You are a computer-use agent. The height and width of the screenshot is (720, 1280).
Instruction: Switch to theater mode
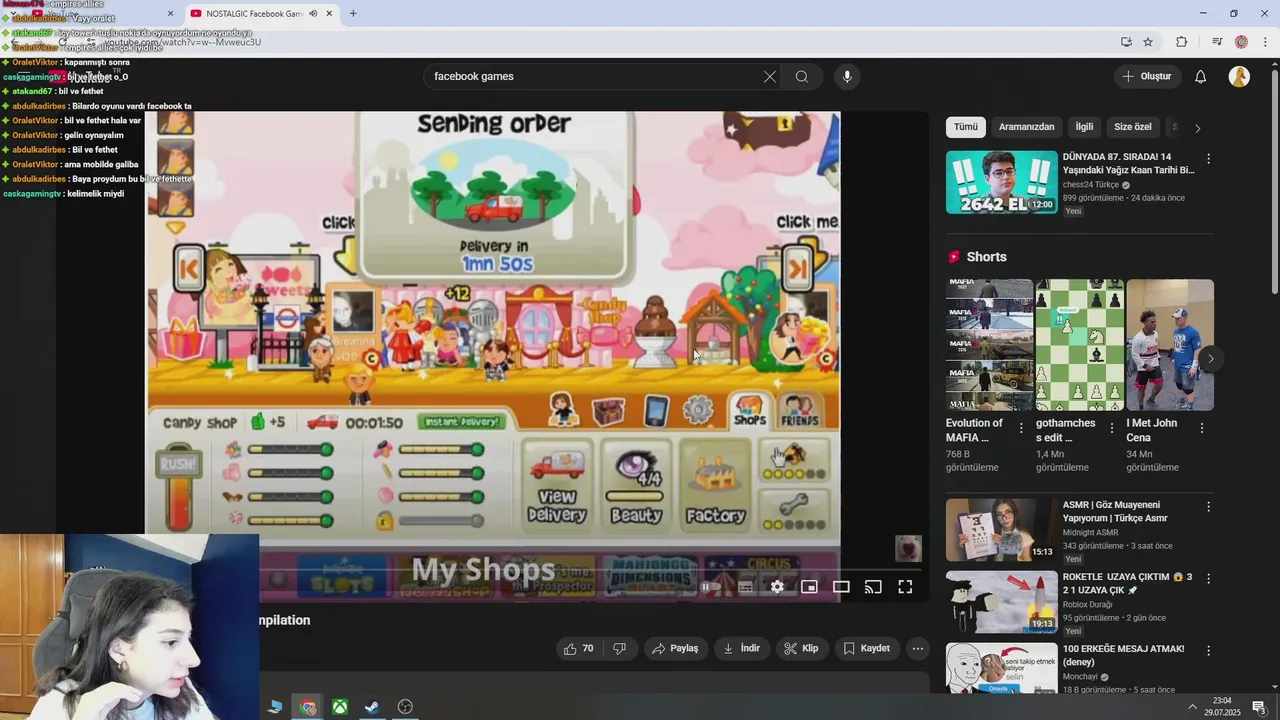click(841, 587)
